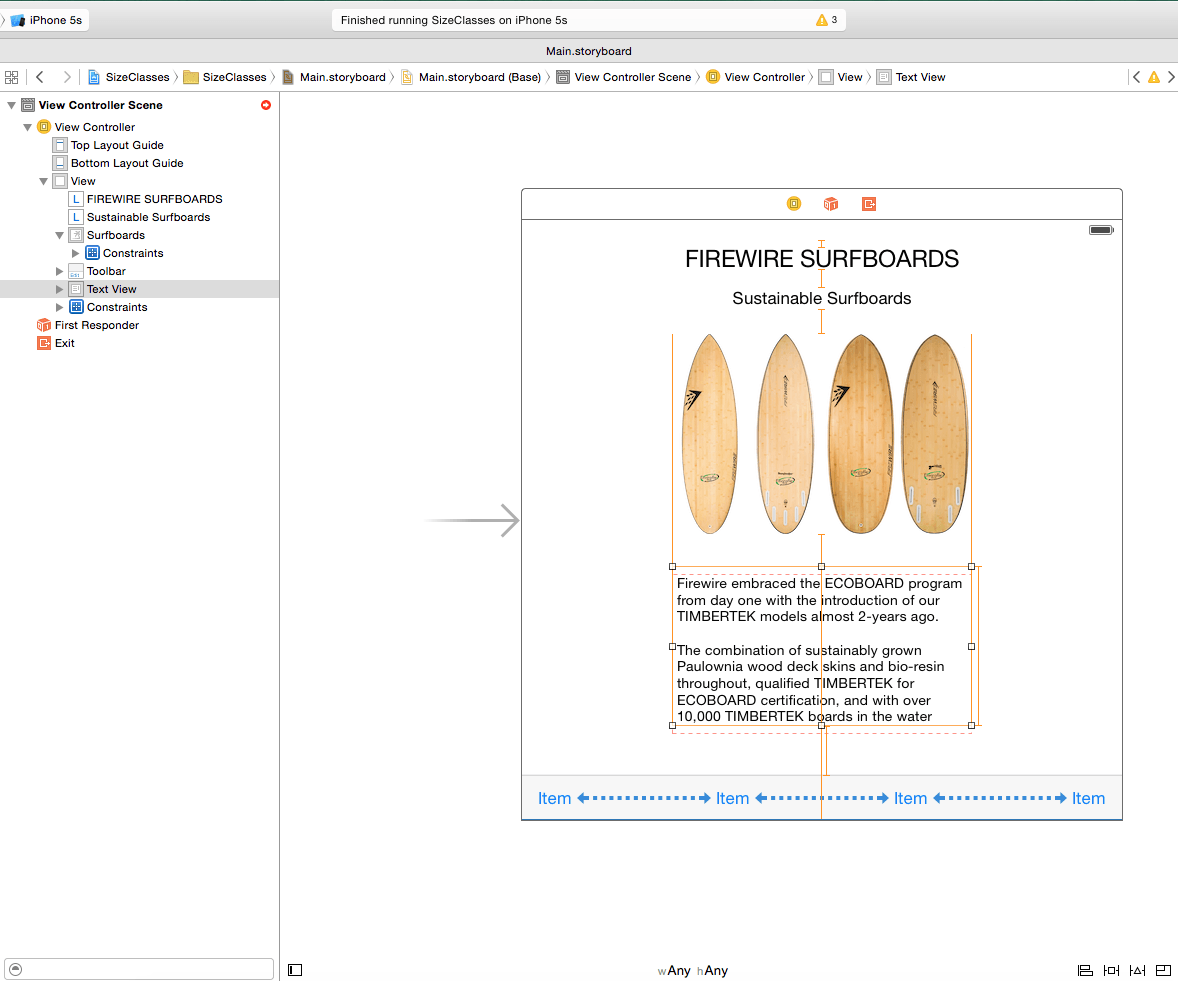
Task: Click the filter field below the outline
Action: (x=139, y=968)
